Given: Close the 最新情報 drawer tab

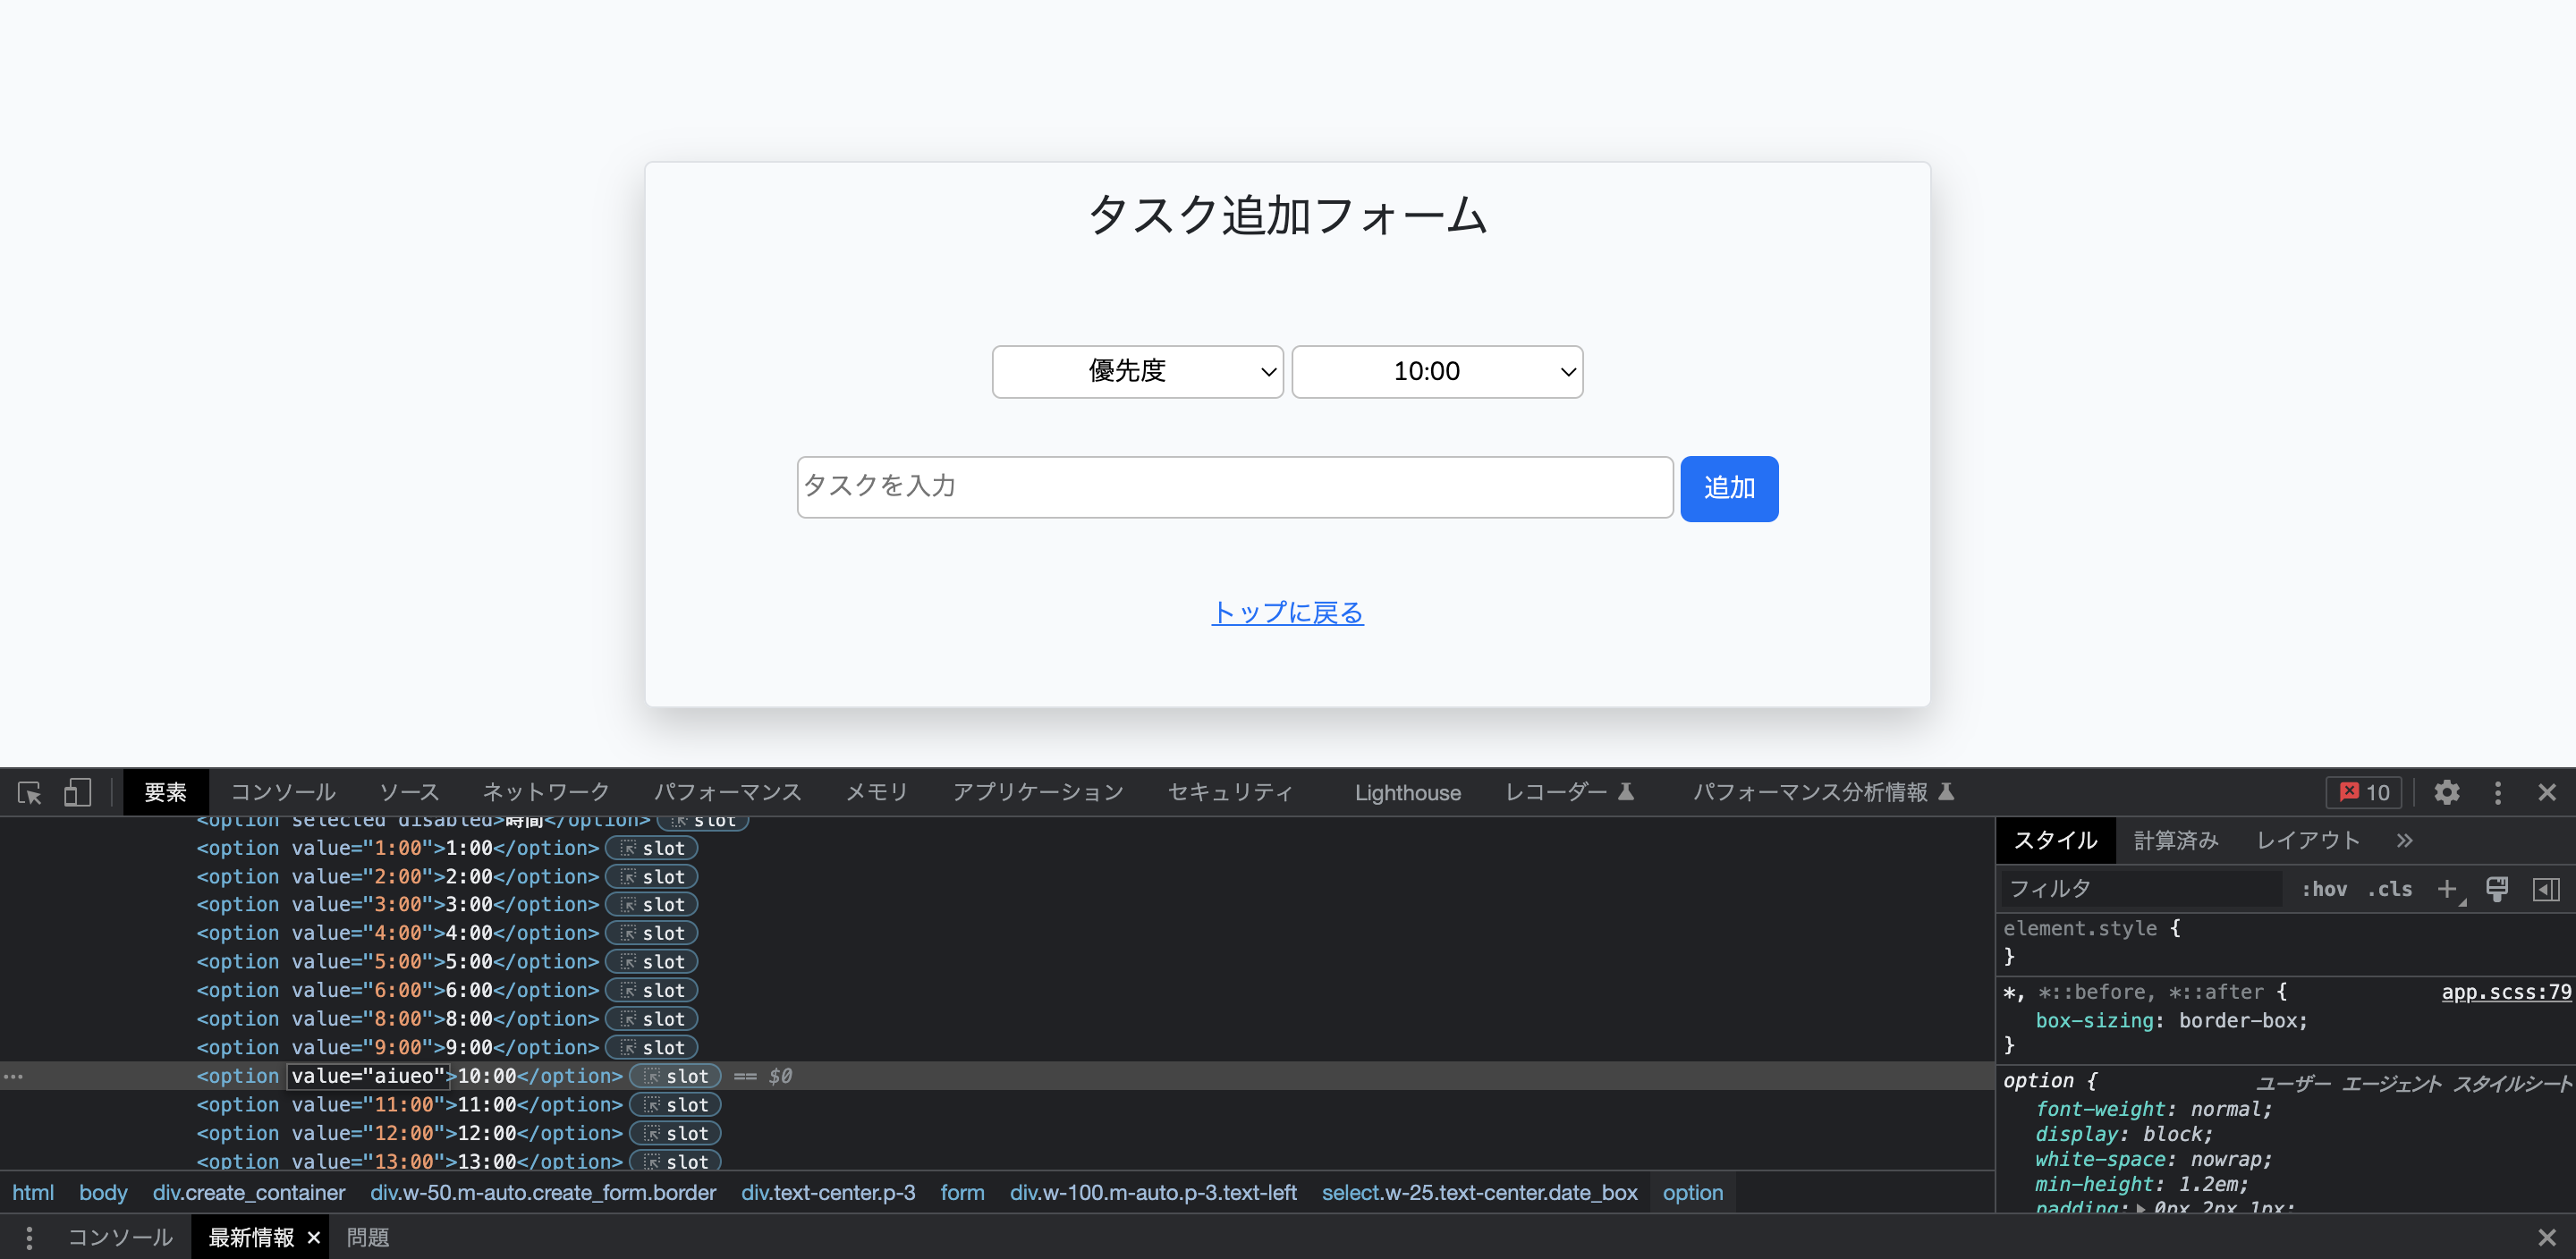Looking at the screenshot, I should (x=313, y=1237).
